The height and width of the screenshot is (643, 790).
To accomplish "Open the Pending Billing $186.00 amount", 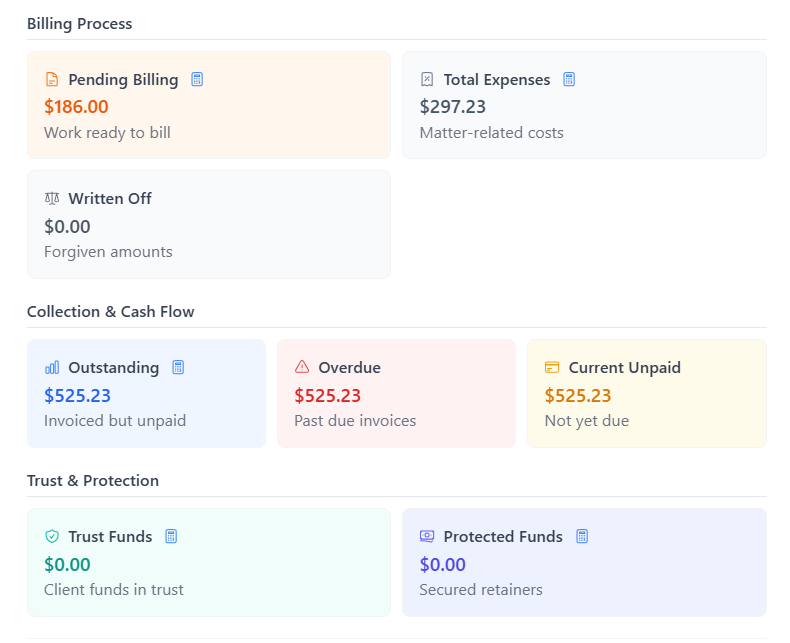I will [x=76, y=107].
